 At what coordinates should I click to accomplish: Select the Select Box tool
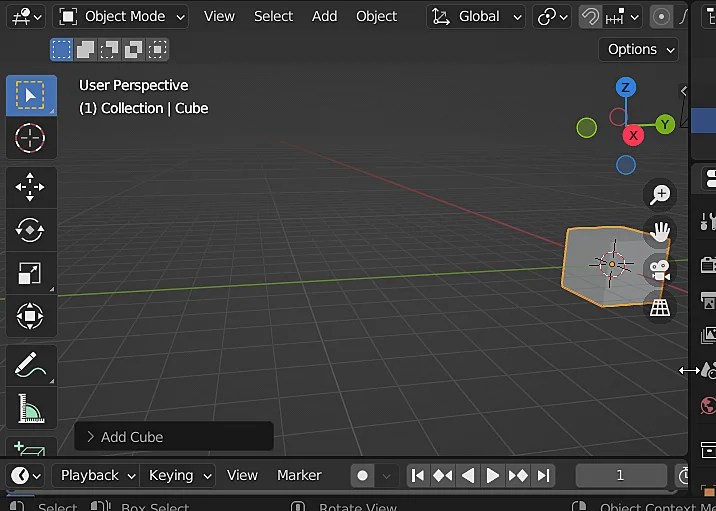(31, 95)
